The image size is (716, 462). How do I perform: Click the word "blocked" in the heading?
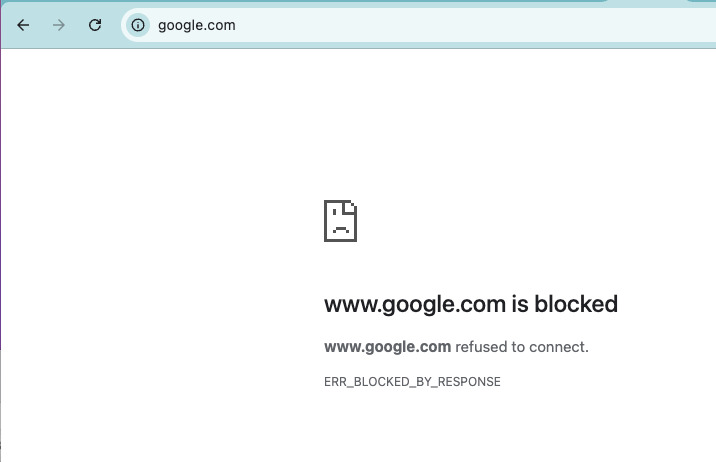tap(575, 304)
